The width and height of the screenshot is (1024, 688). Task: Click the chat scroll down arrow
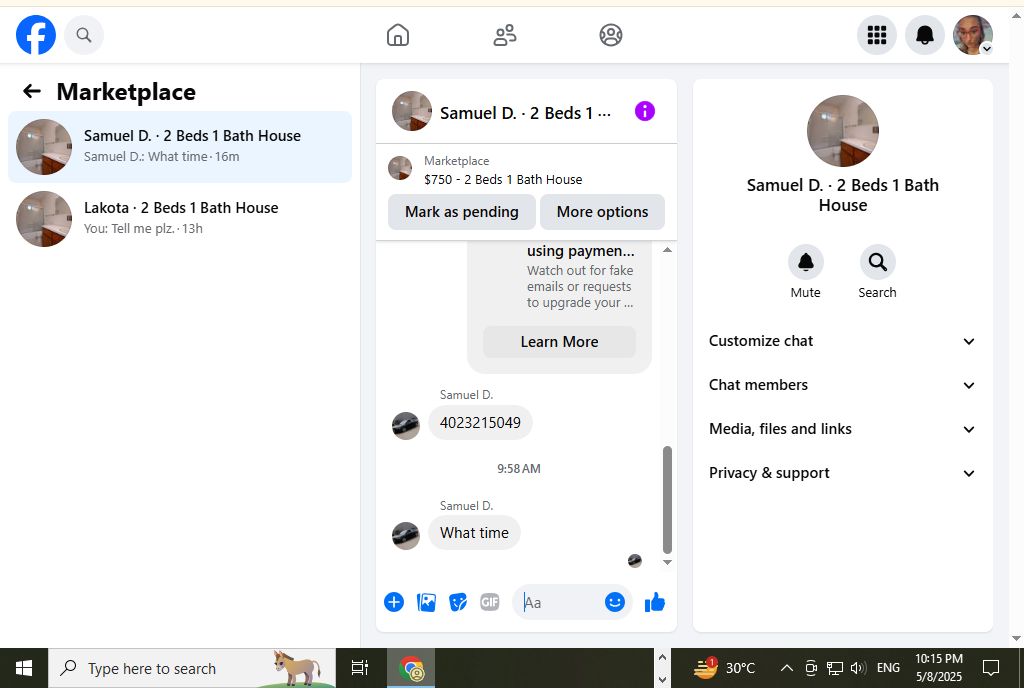coord(667,562)
